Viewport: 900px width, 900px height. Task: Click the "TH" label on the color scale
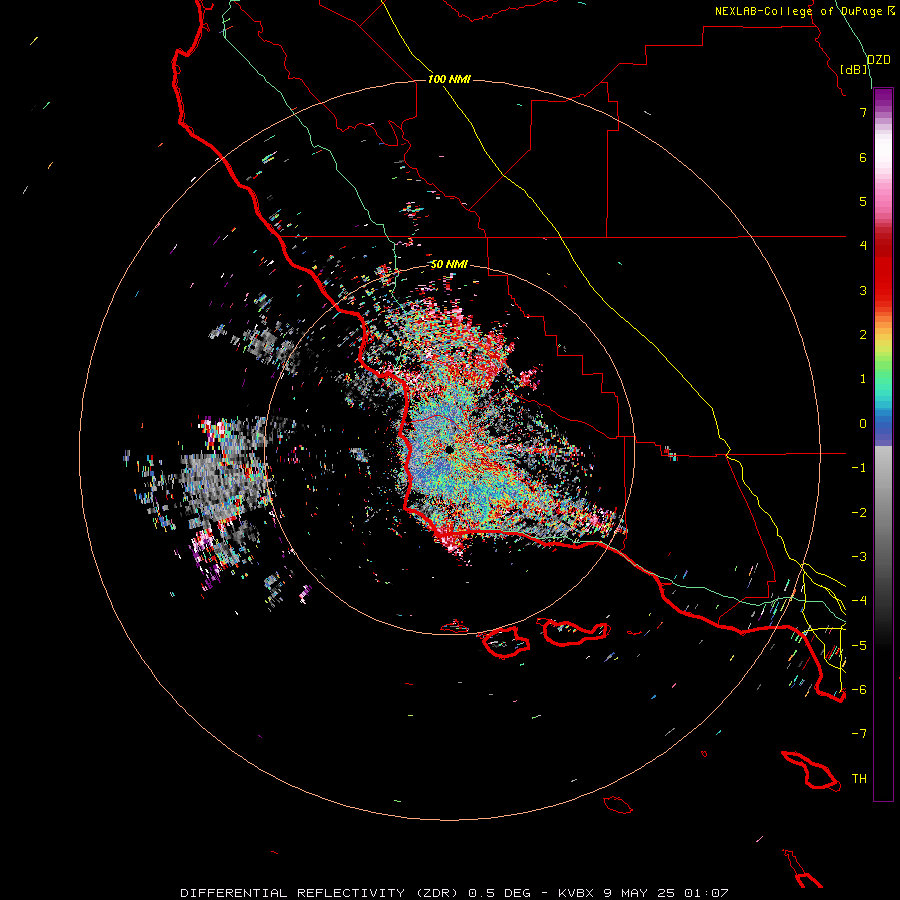tap(859, 779)
